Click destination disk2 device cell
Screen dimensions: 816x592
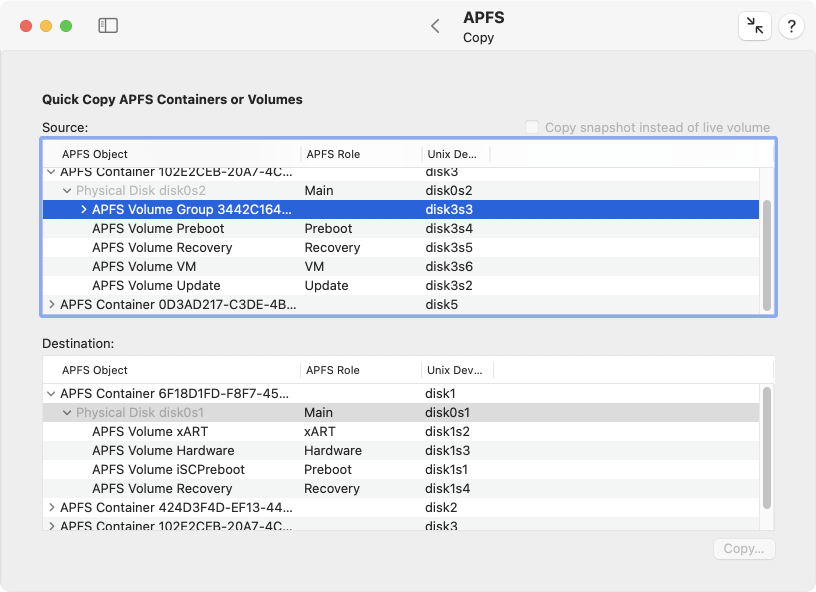[441, 507]
